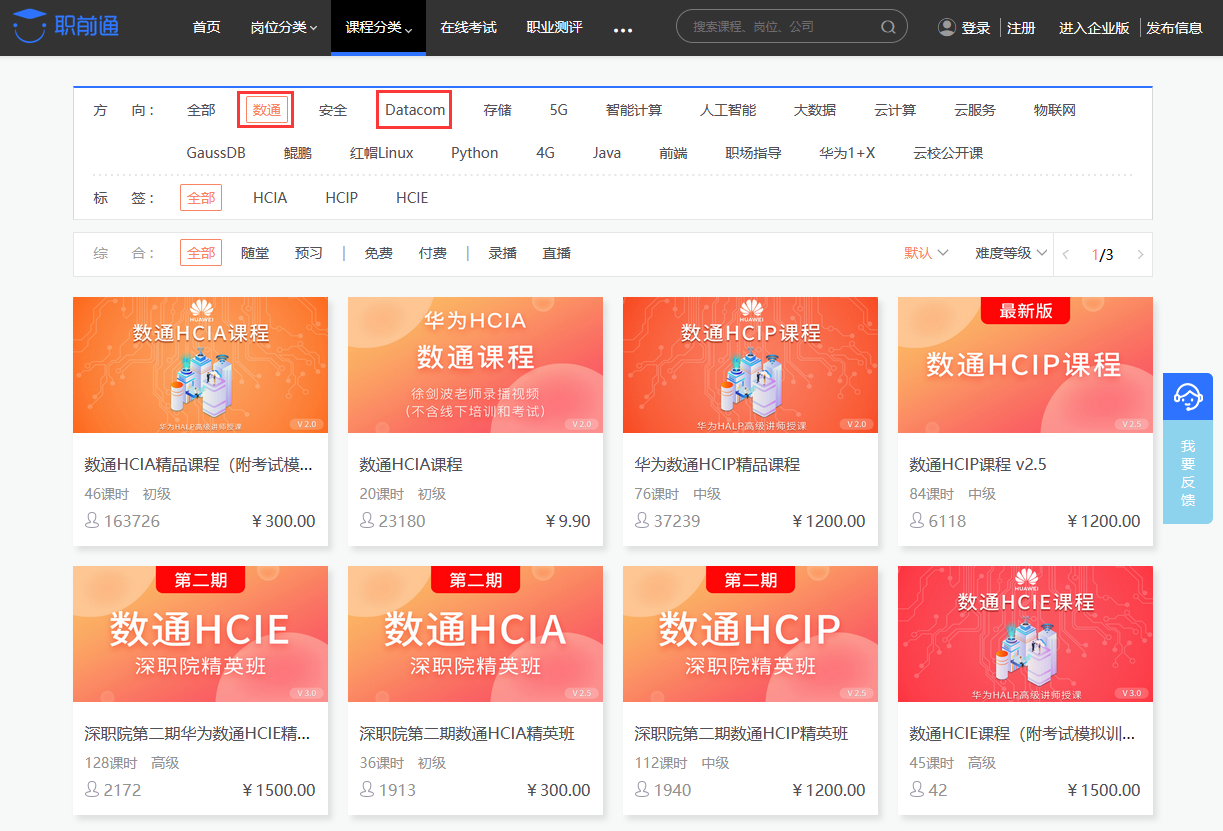1223x831 pixels.
Task: Click the 注册 registration link
Action: tap(1021, 27)
